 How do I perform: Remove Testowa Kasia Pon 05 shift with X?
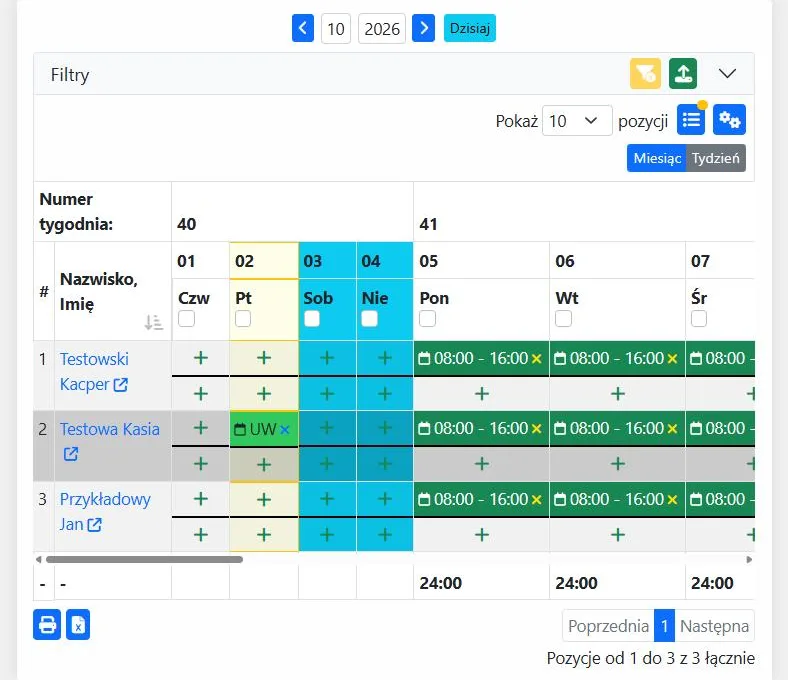(x=537, y=429)
